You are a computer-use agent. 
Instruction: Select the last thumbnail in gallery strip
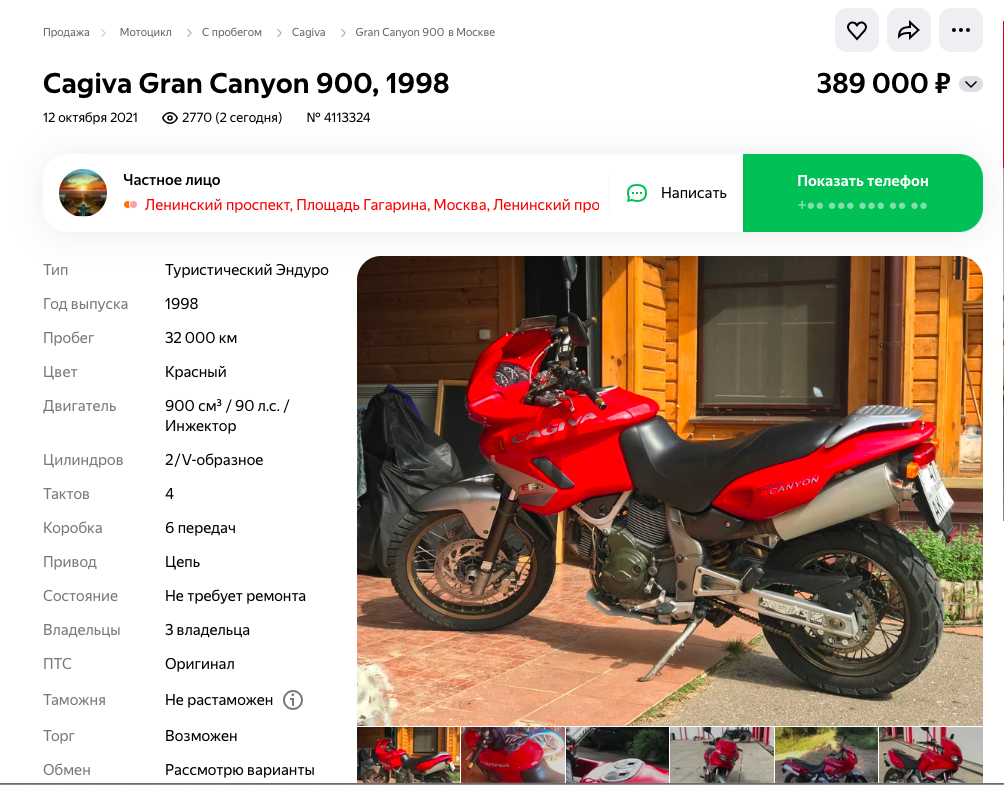[930, 755]
